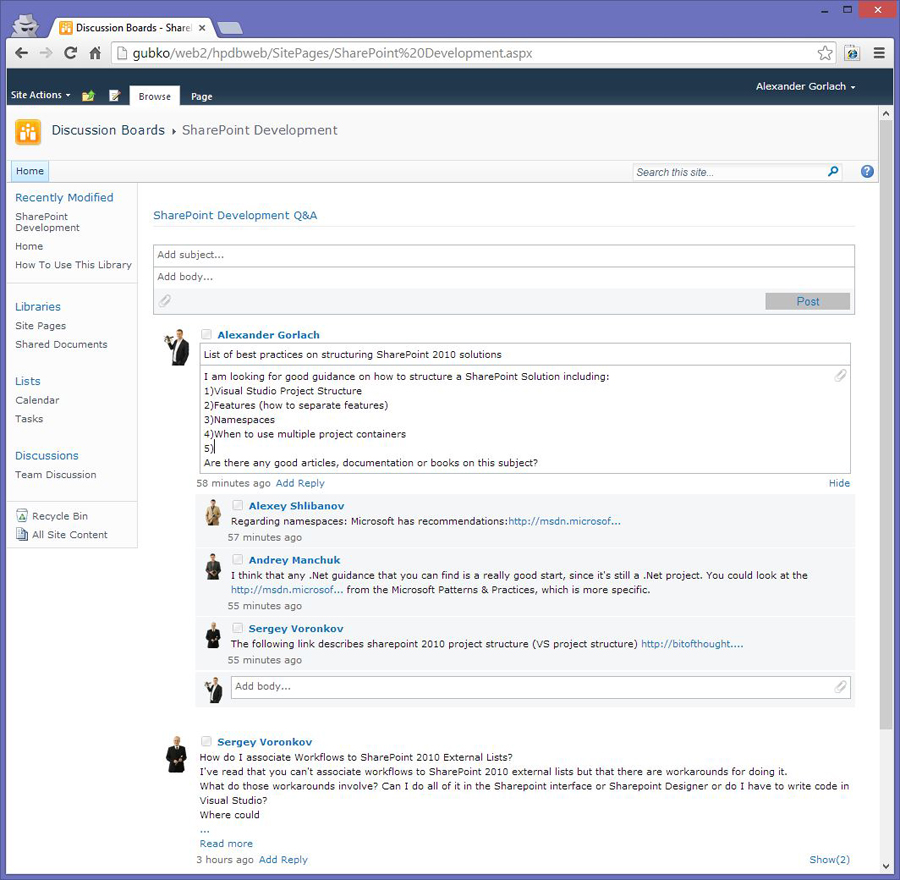The height and width of the screenshot is (880, 900).
Task: Show(2) replies for Workflows post
Action: (x=829, y=859)
